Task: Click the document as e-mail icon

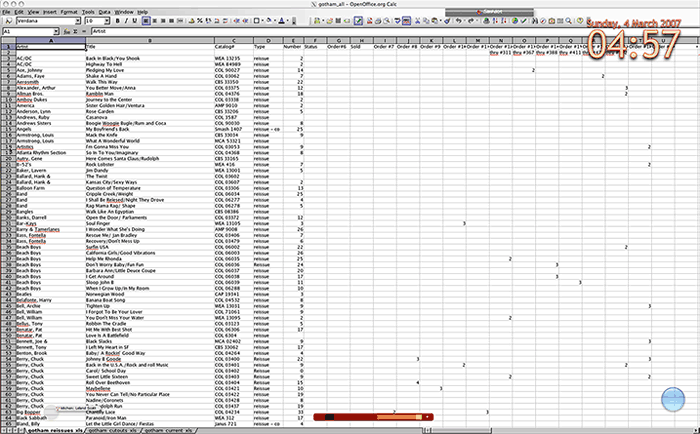Action: (x=347, y=21)
